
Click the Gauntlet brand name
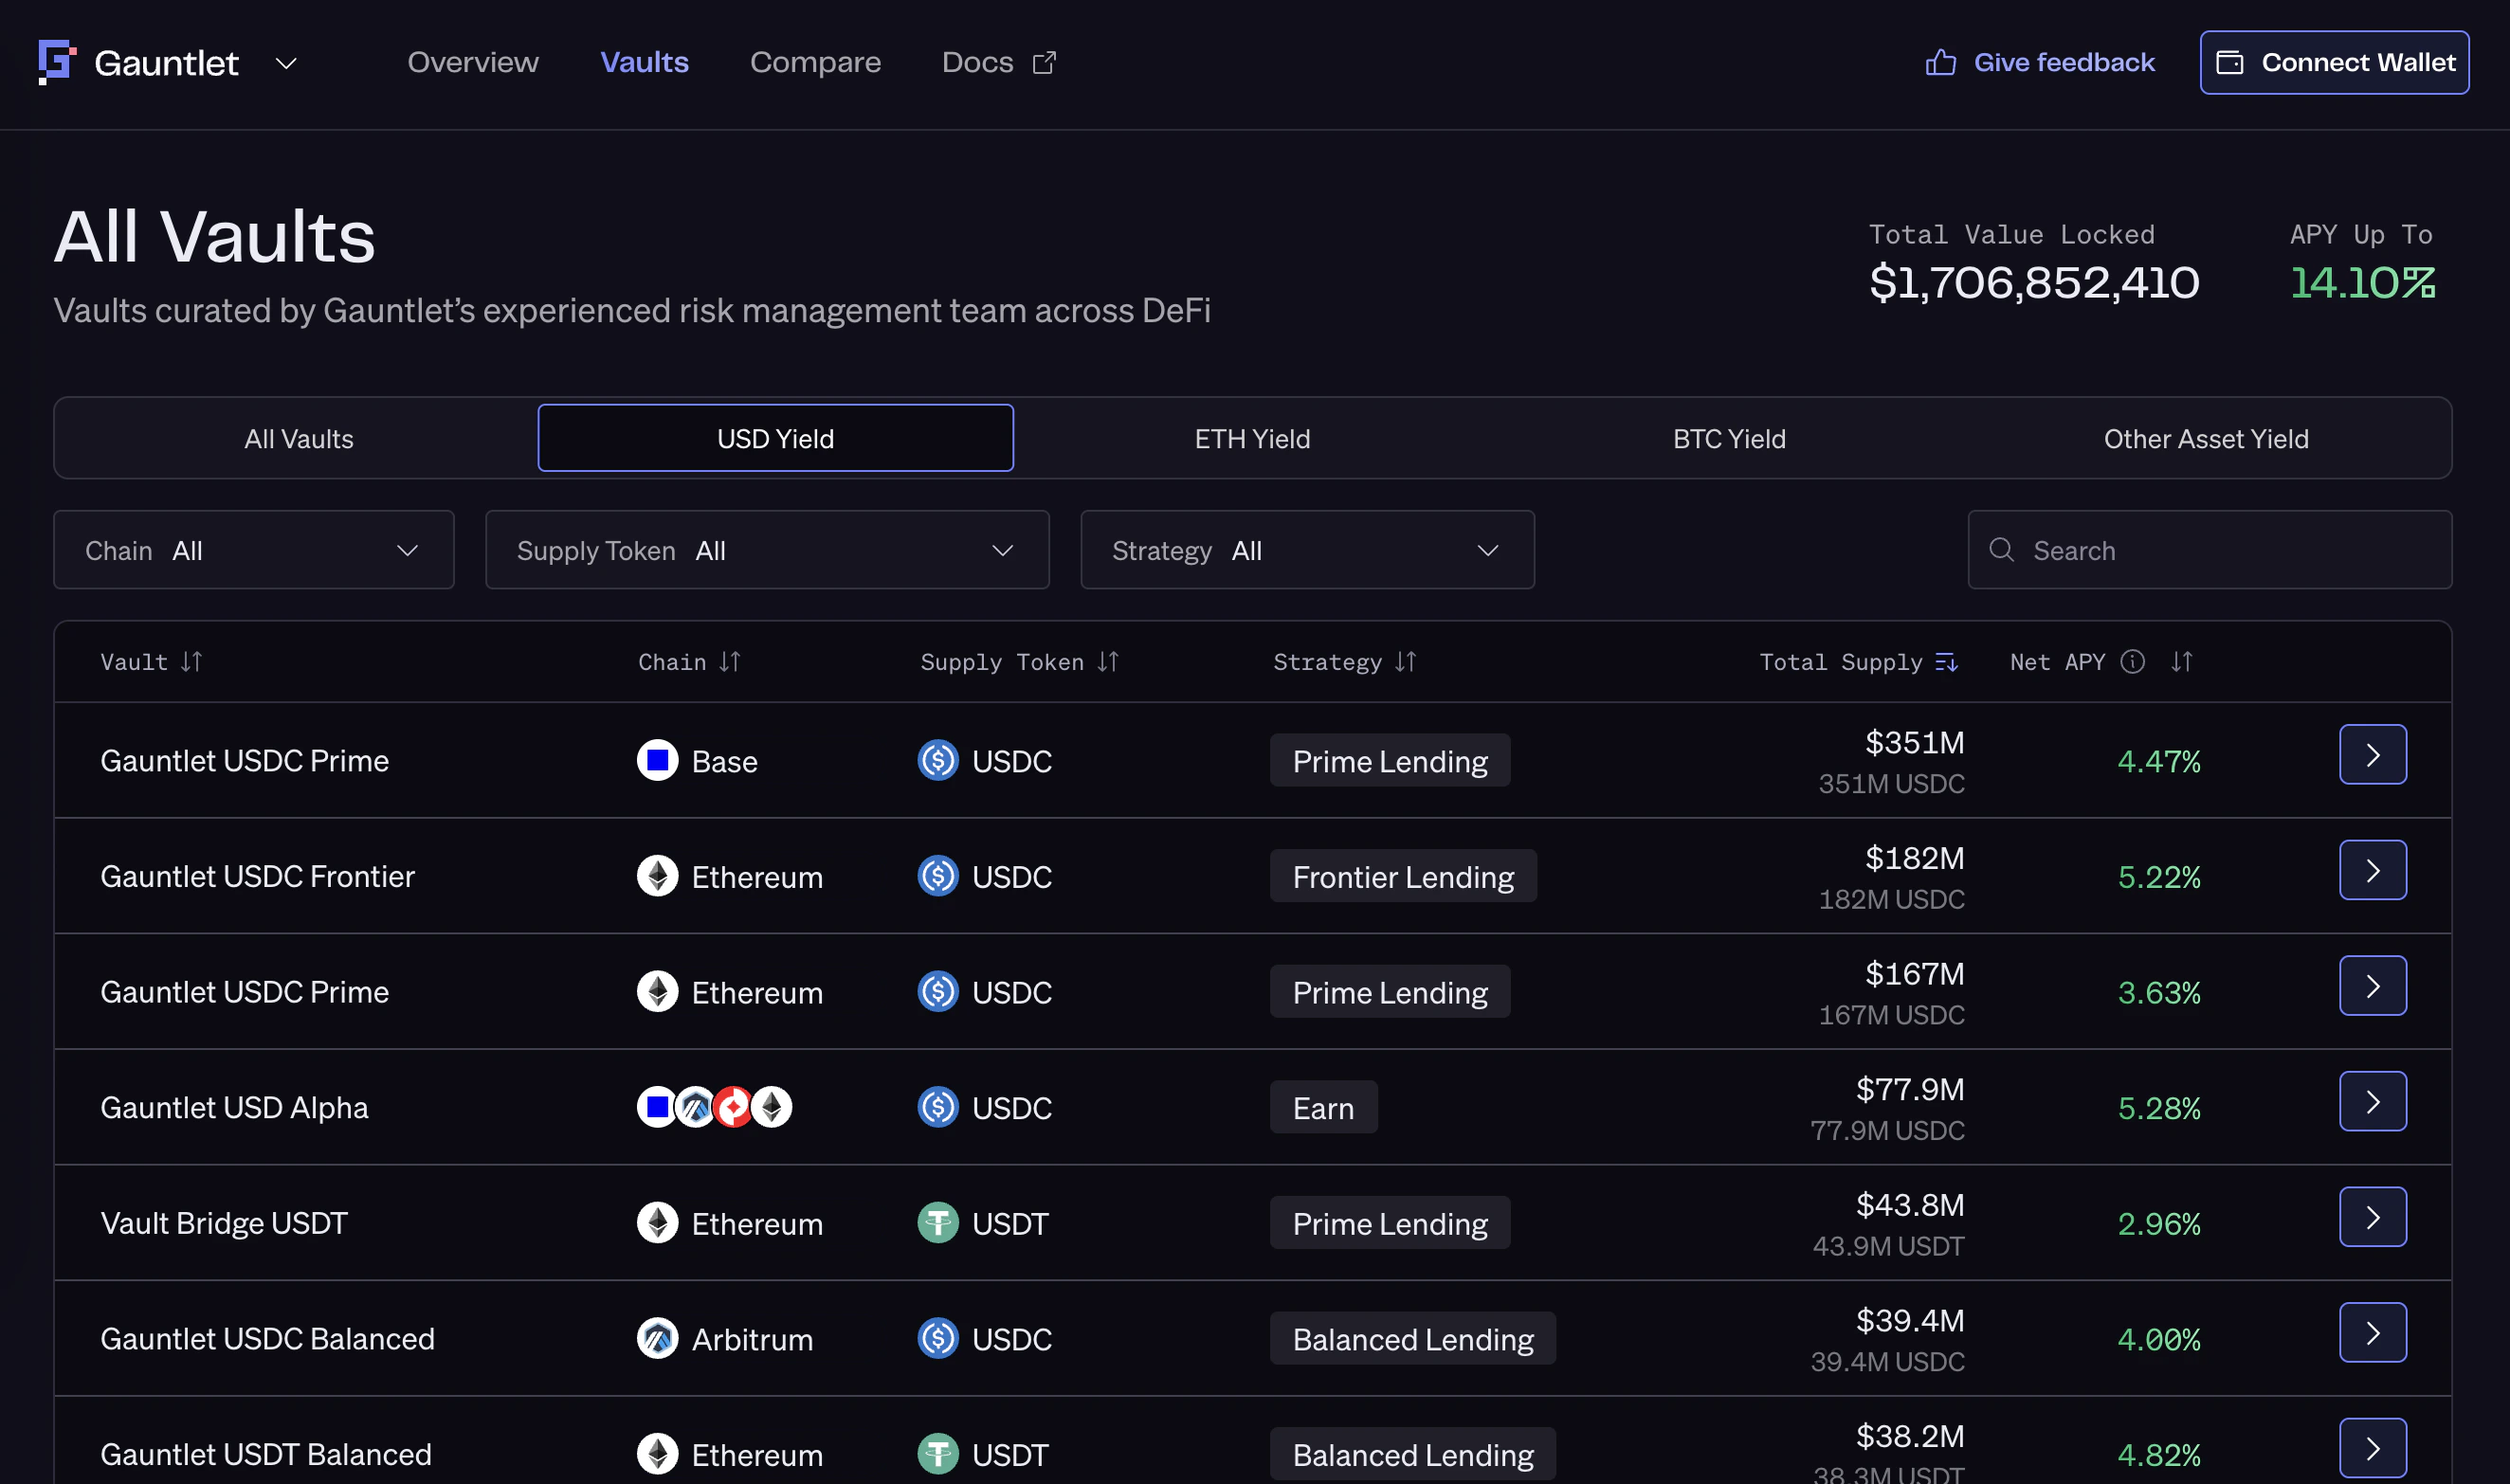click(x=166, y=63)
